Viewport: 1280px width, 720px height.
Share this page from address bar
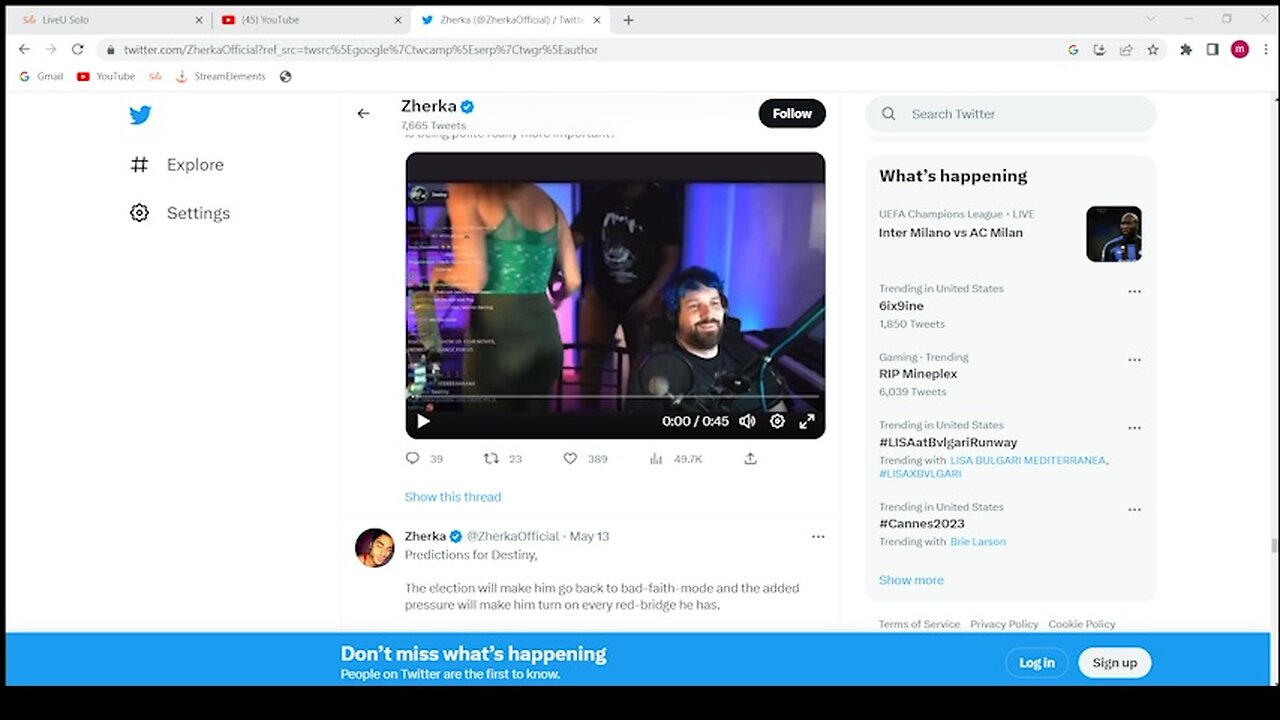1126,49
